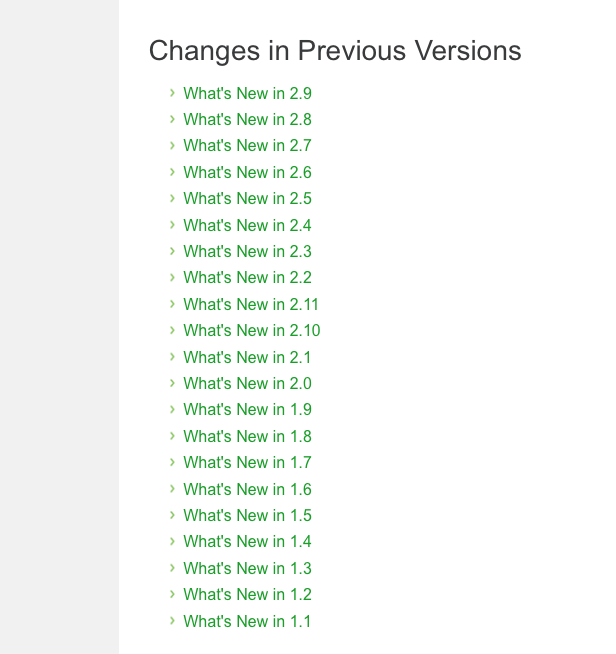This screenshot has width=616, height=654.
Task: Go to What's New in 2.10
Action: 252,330
